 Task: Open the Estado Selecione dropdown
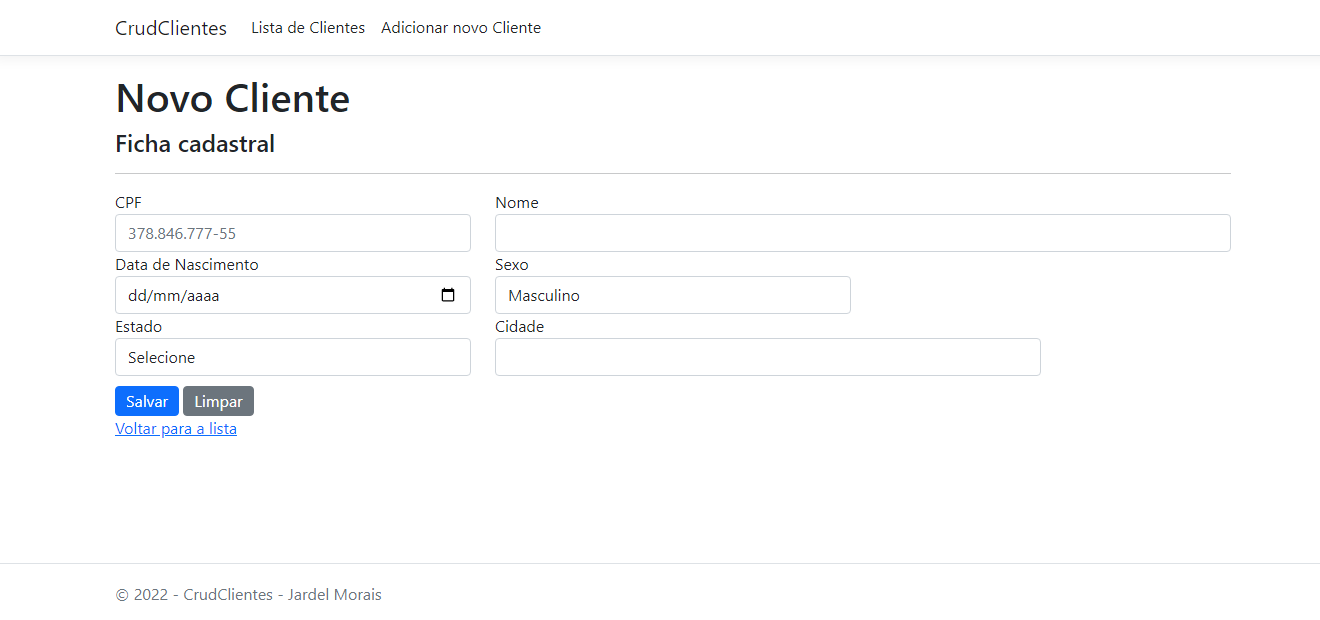click(292, 357)
